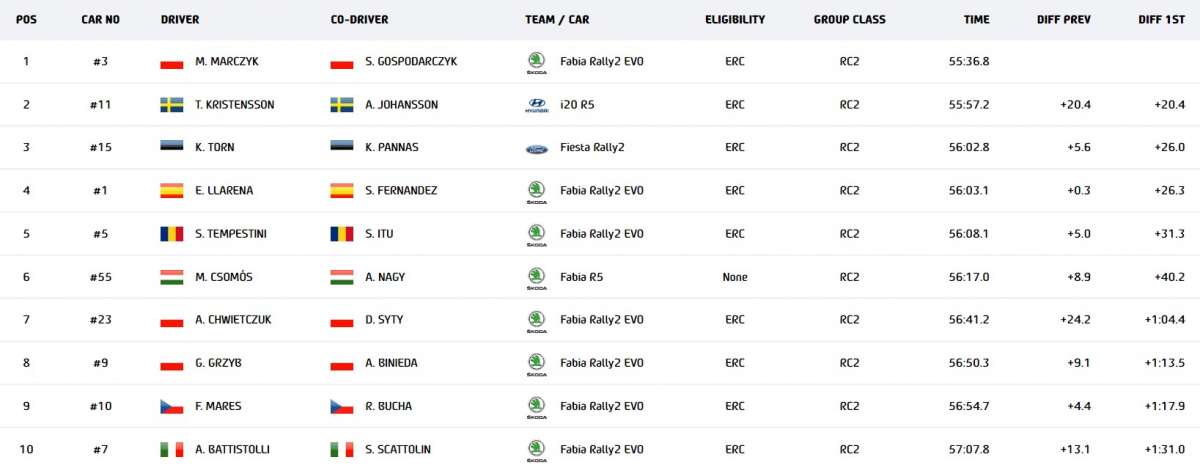Image resolution: width=1200 pixels, height=468 pixels.
Task: Sort by the TIME column header
Action: [976, 19]
